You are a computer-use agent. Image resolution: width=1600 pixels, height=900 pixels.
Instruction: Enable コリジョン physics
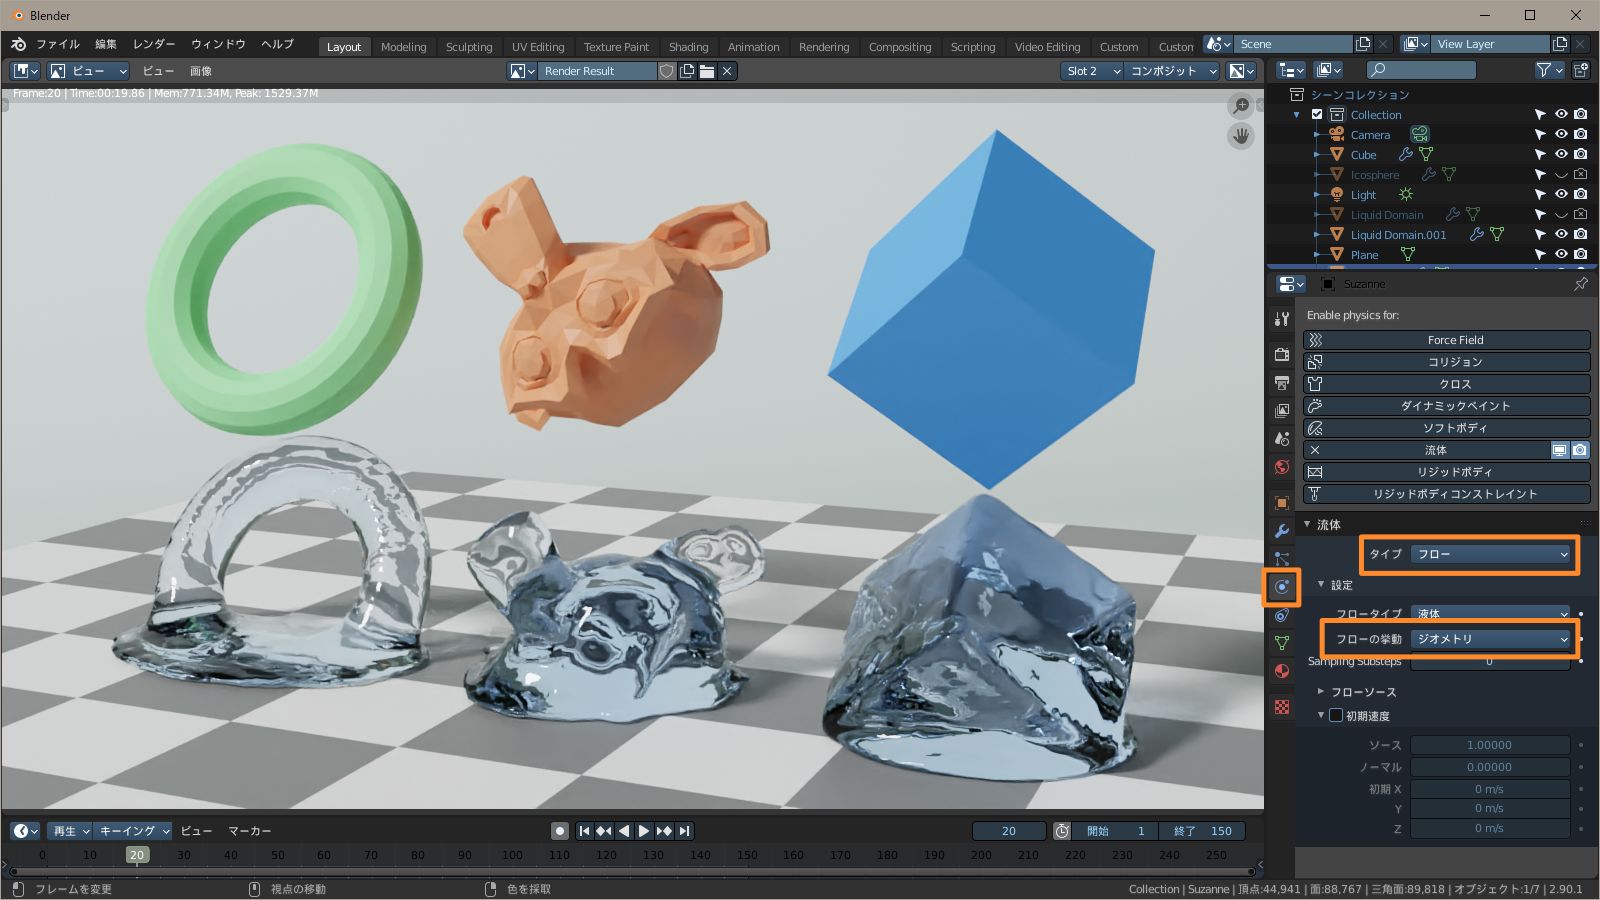[x=1446, y=362]
